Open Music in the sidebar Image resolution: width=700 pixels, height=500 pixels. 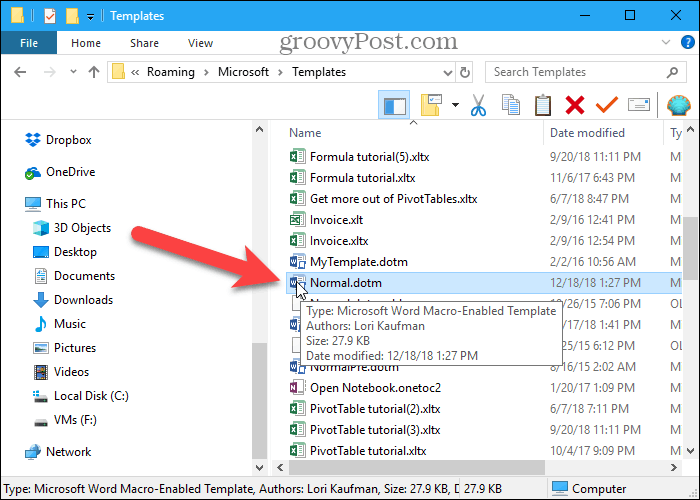click(x=60, y=324)
